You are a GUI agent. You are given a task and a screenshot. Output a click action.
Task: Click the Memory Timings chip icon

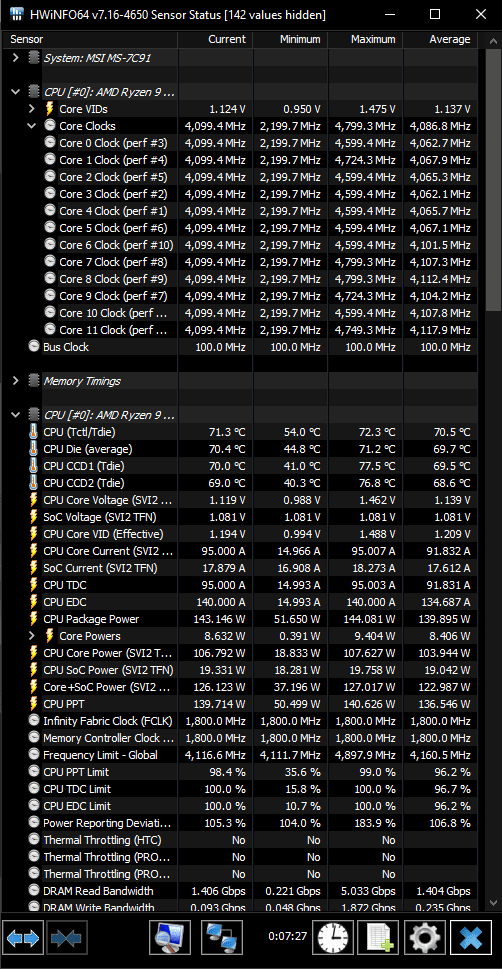click(34, 381)
